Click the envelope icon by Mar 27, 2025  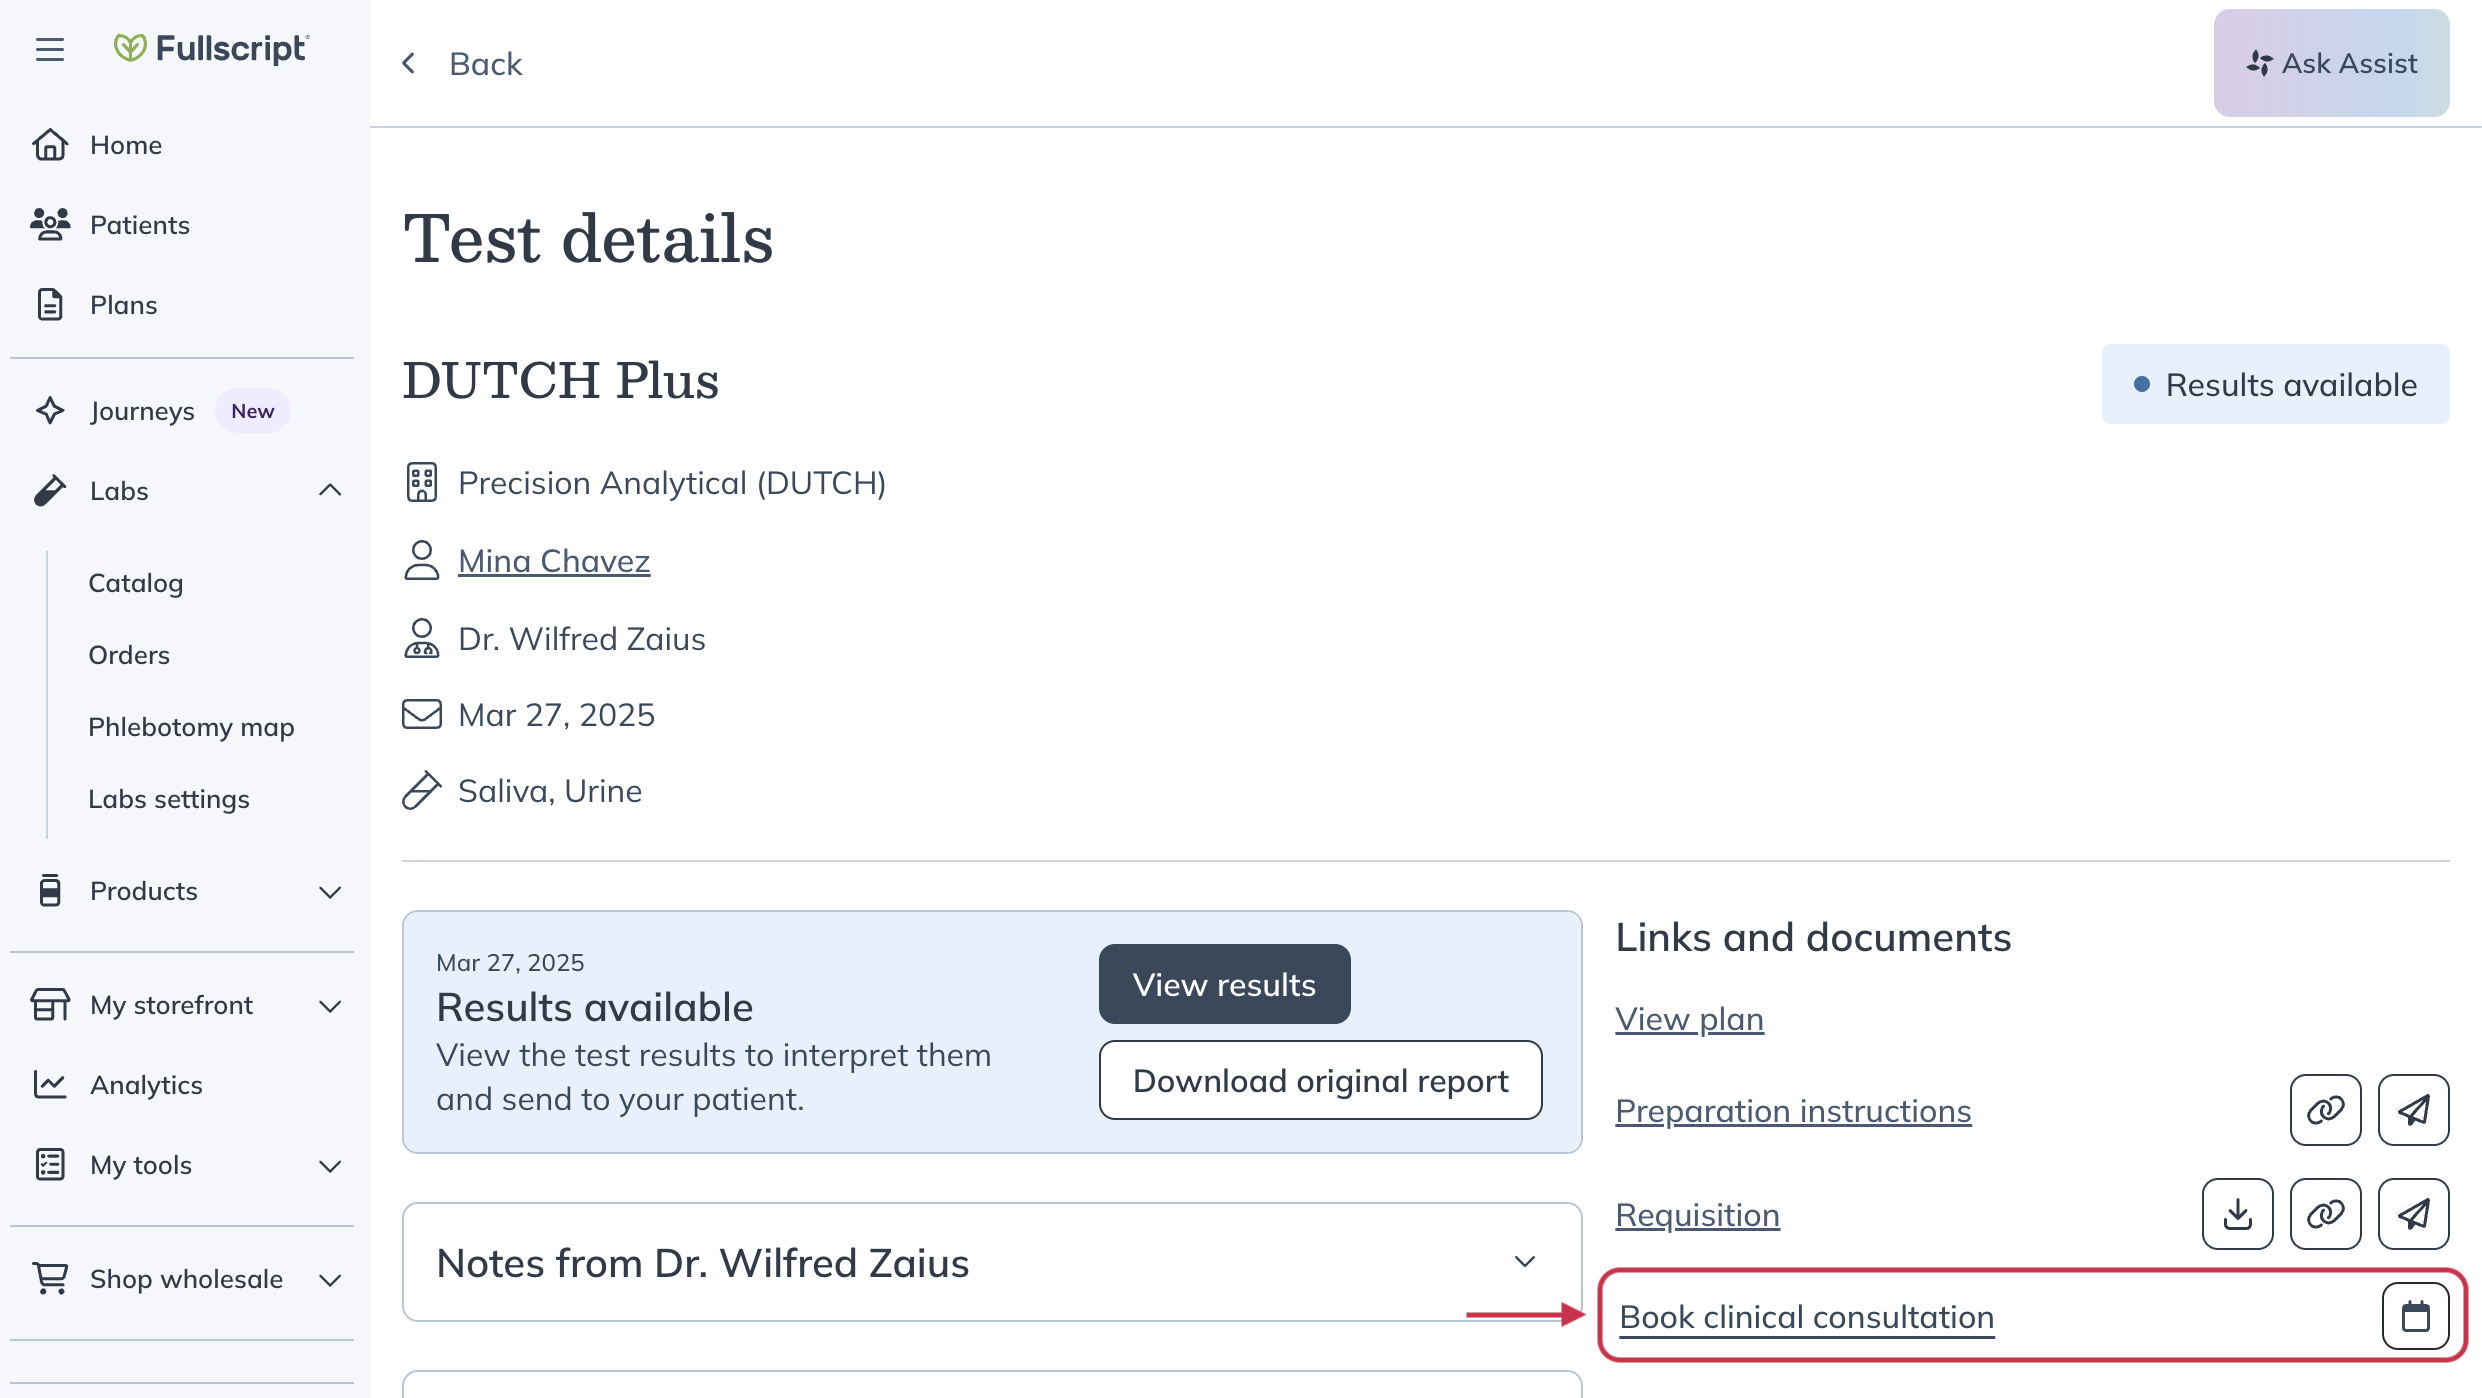[x=422, y=715]
